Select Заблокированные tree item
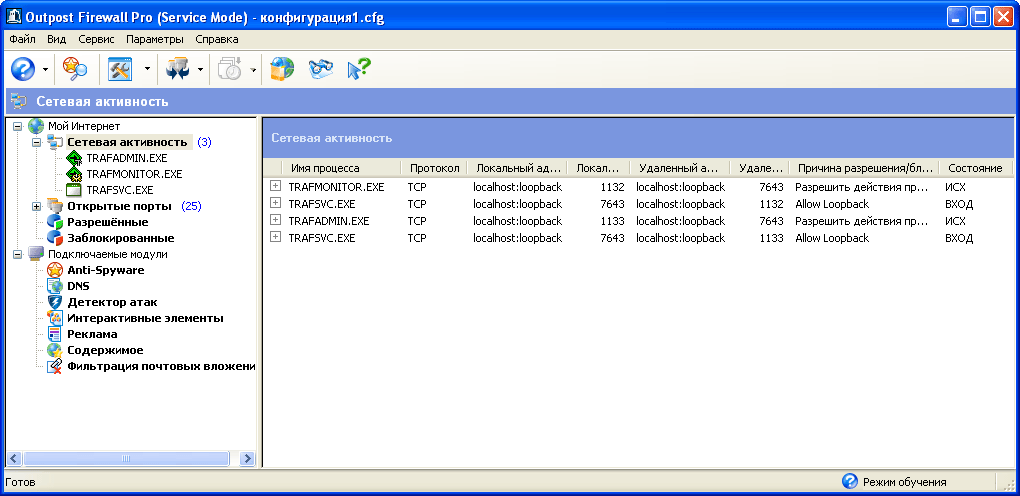The width and height of the screenshot is (1020, 496). point(121,238)
